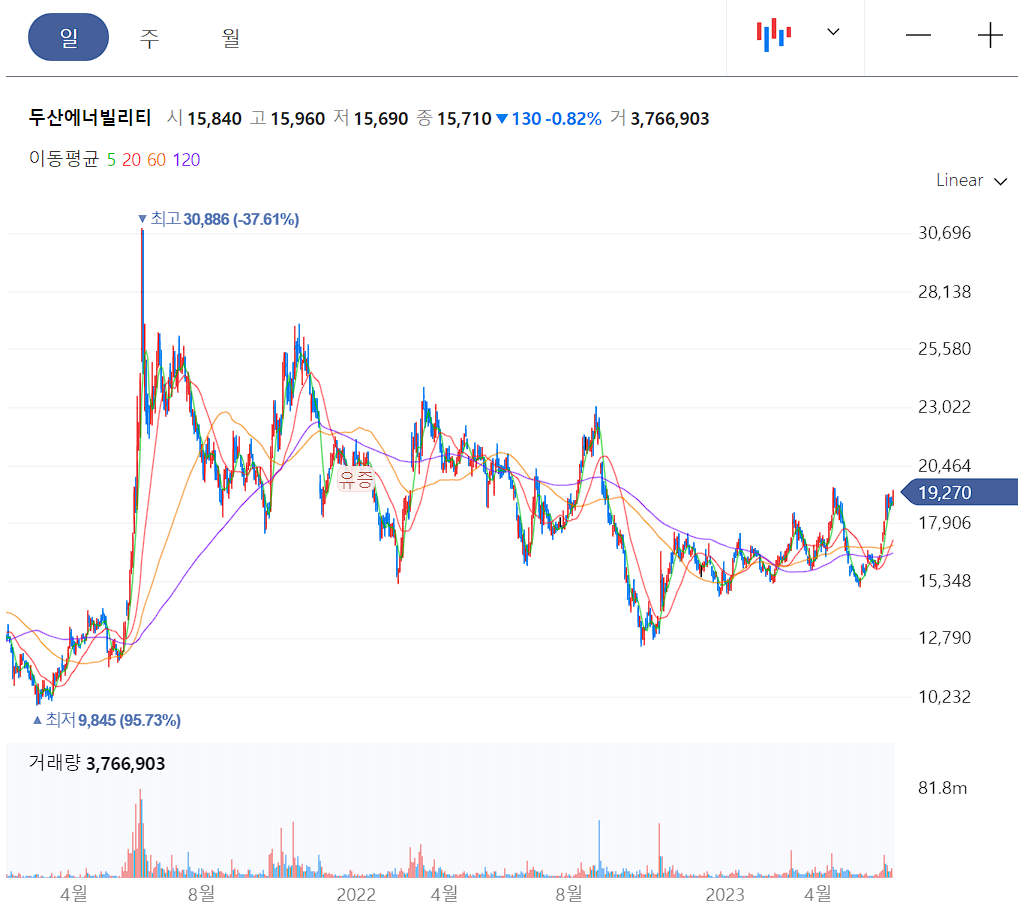Open the Linear scale dropdown
This screenshot has height=919, width=1018.
click(971, 180)
